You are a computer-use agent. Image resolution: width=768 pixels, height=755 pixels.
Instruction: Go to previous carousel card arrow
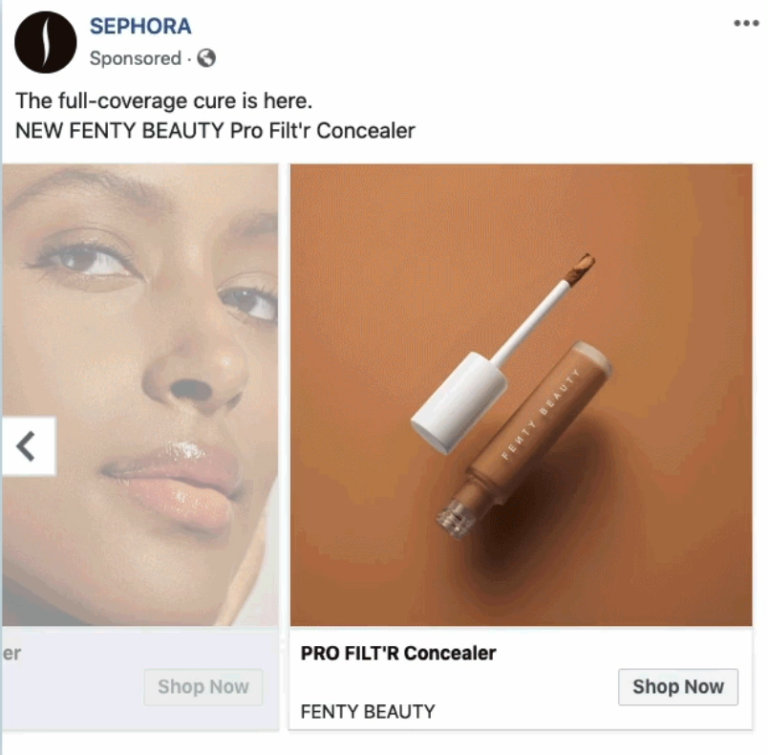pyautogui.click(x=28, y=446)
